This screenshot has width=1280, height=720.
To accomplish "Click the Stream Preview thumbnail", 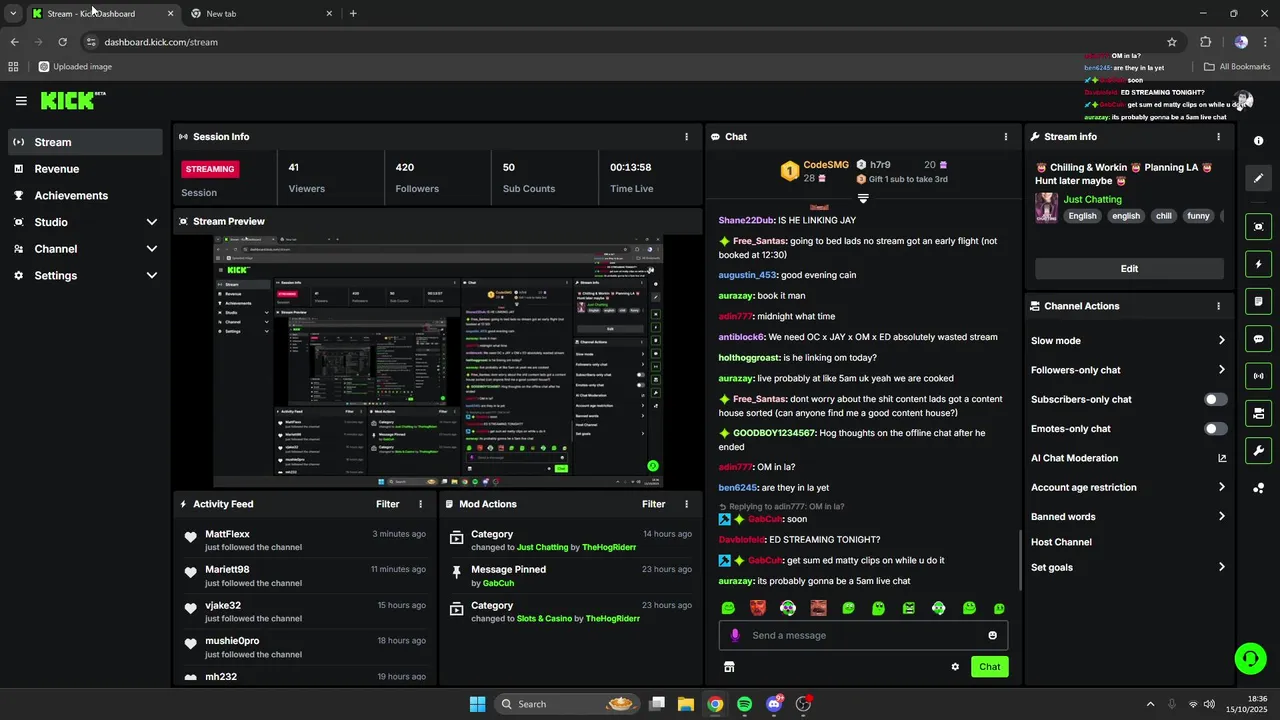I will tap(438, 362).
